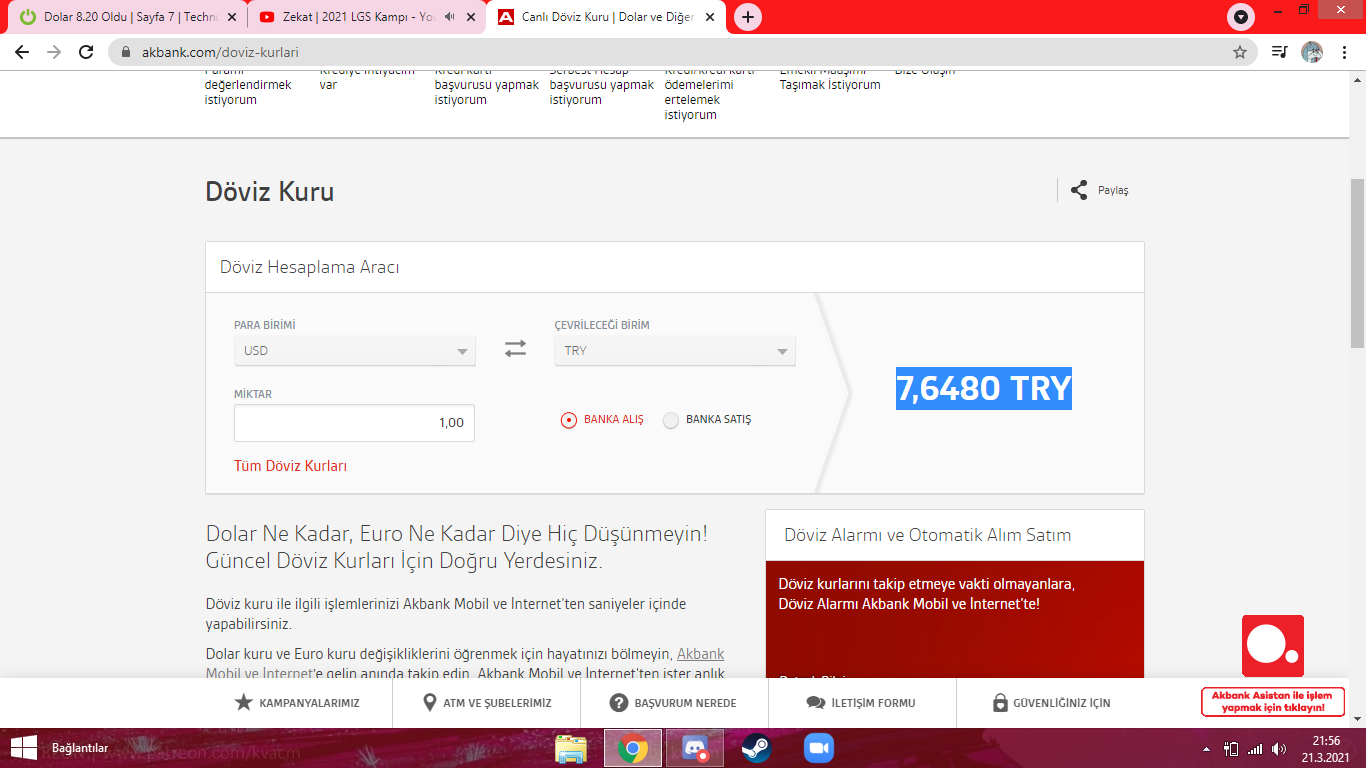Click the browser forward arrow
Image resolution: width=1366 pixels, height=768 pixels.
pos(54,52)
